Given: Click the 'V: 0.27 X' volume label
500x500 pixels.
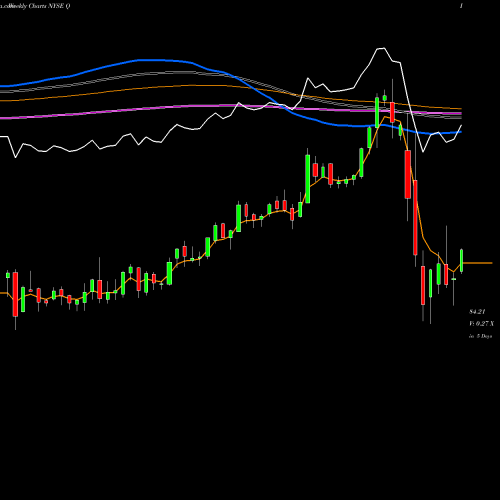Looking at the screenshot, I should [x=481, y=324].
